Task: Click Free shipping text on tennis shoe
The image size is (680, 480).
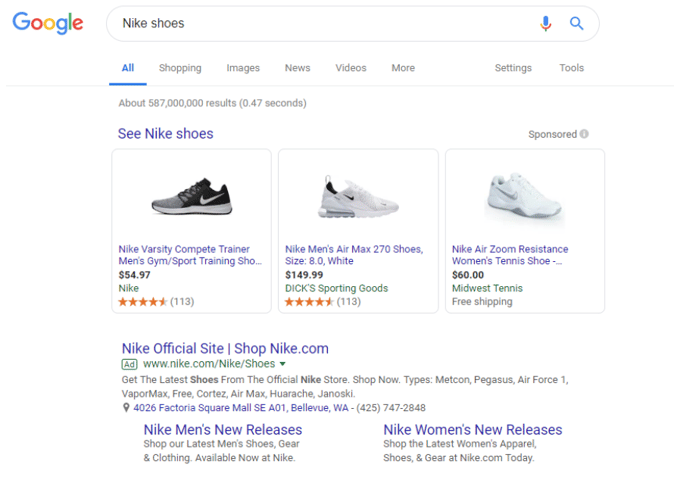Action: pos(482,302)
